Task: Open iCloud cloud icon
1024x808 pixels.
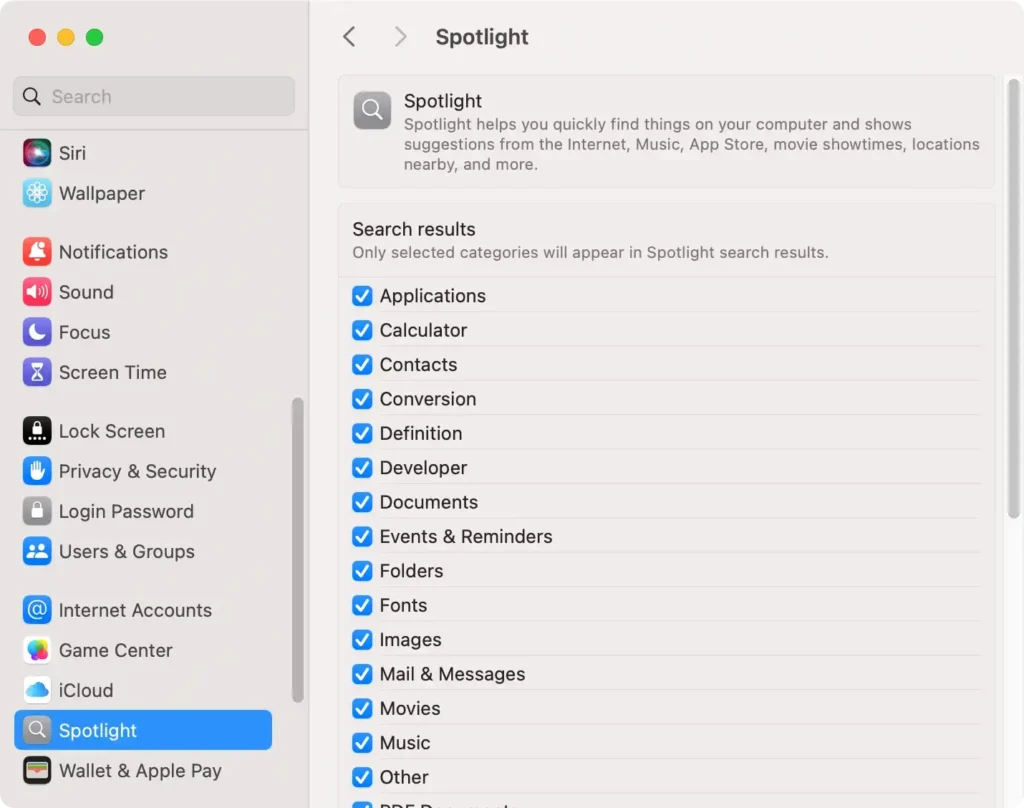Action: tap(37, 690)
